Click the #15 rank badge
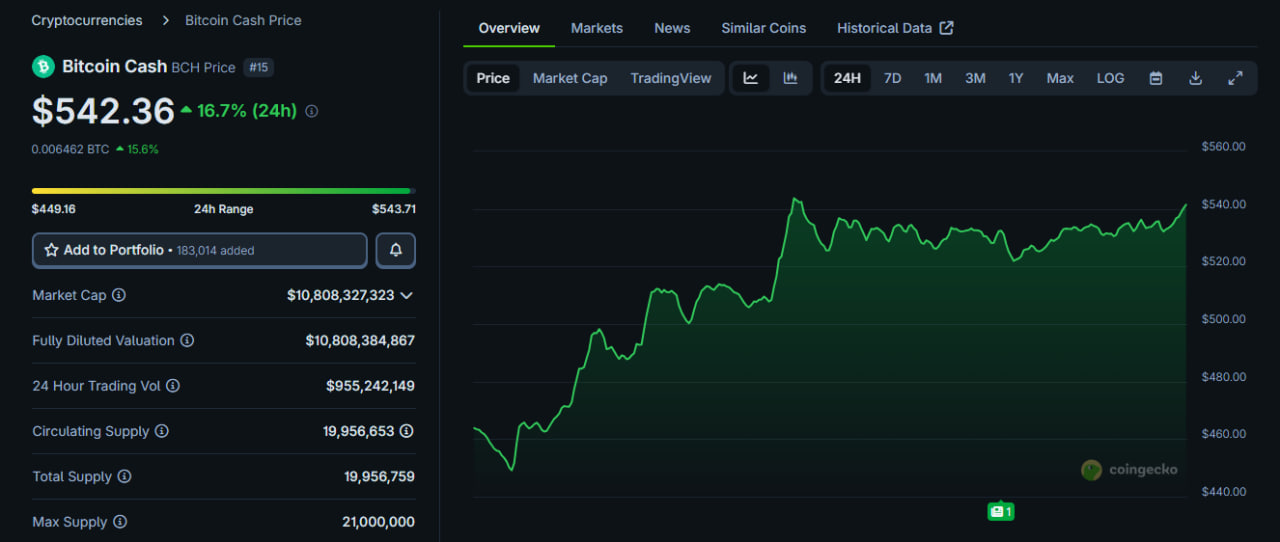 tap(258, 67)
